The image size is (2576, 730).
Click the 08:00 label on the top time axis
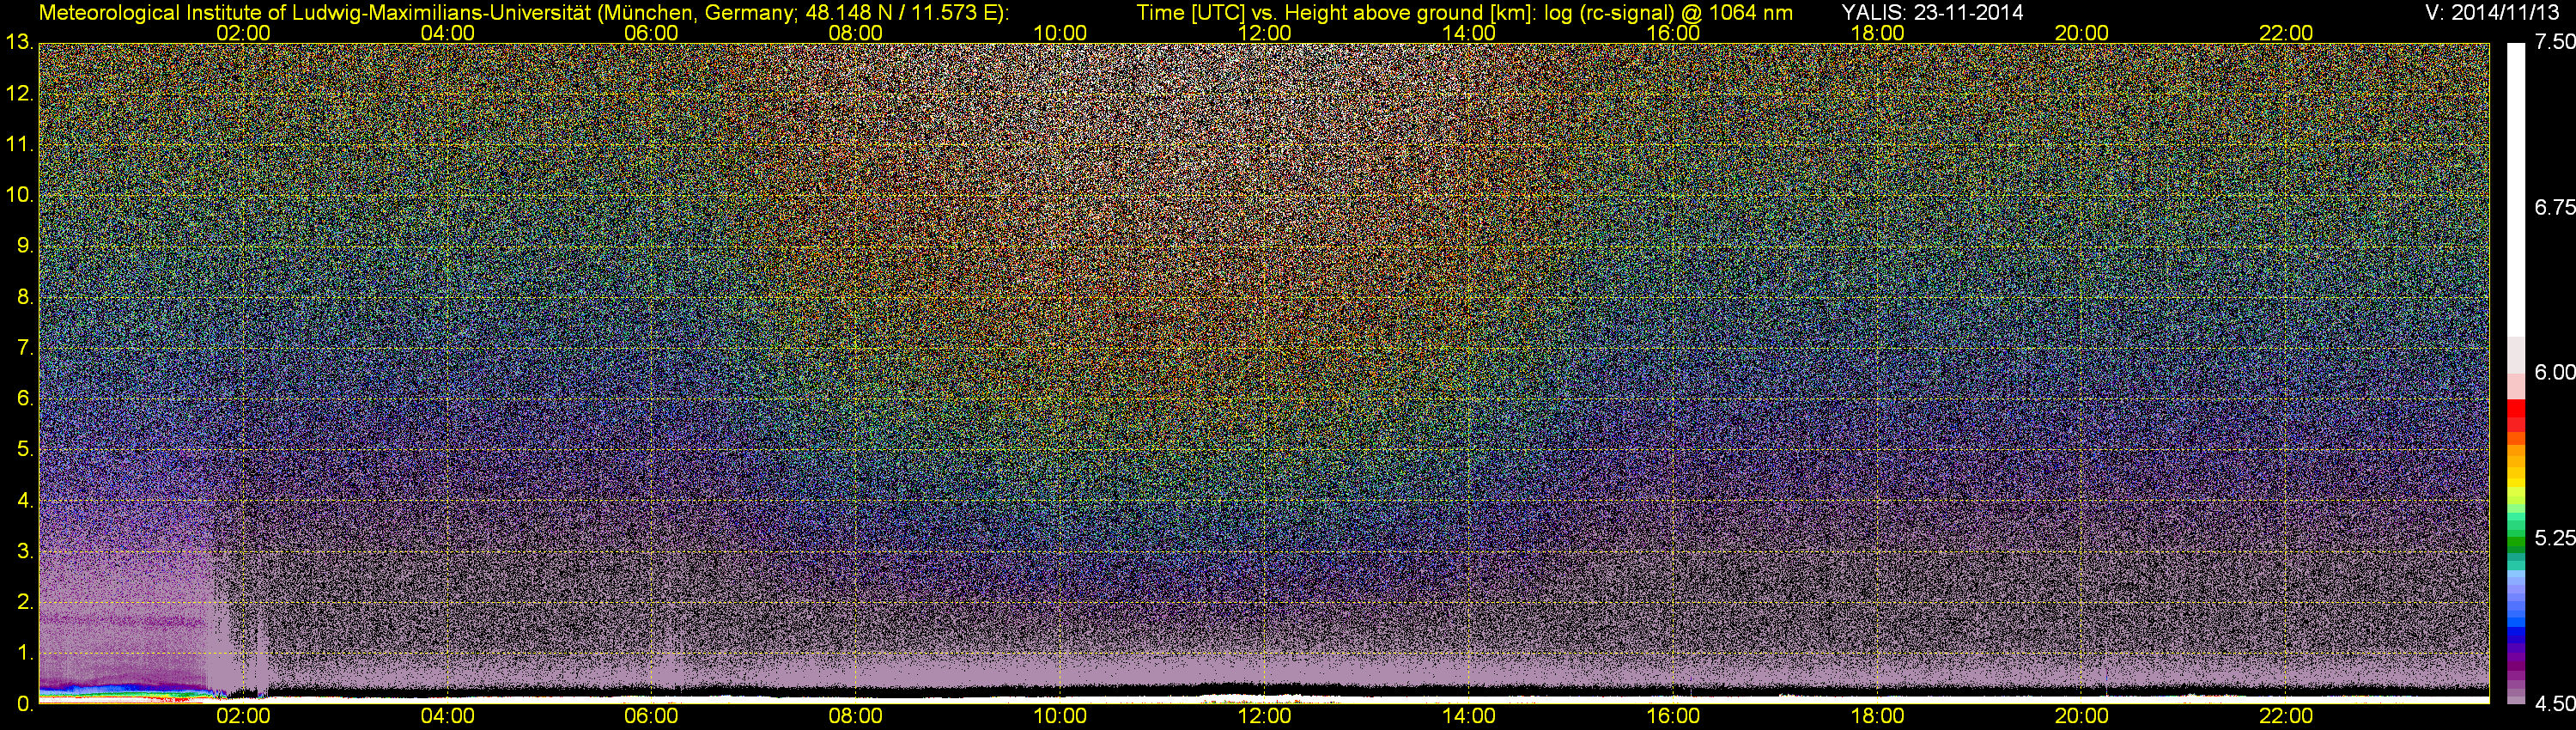click(x=856, y=33)
